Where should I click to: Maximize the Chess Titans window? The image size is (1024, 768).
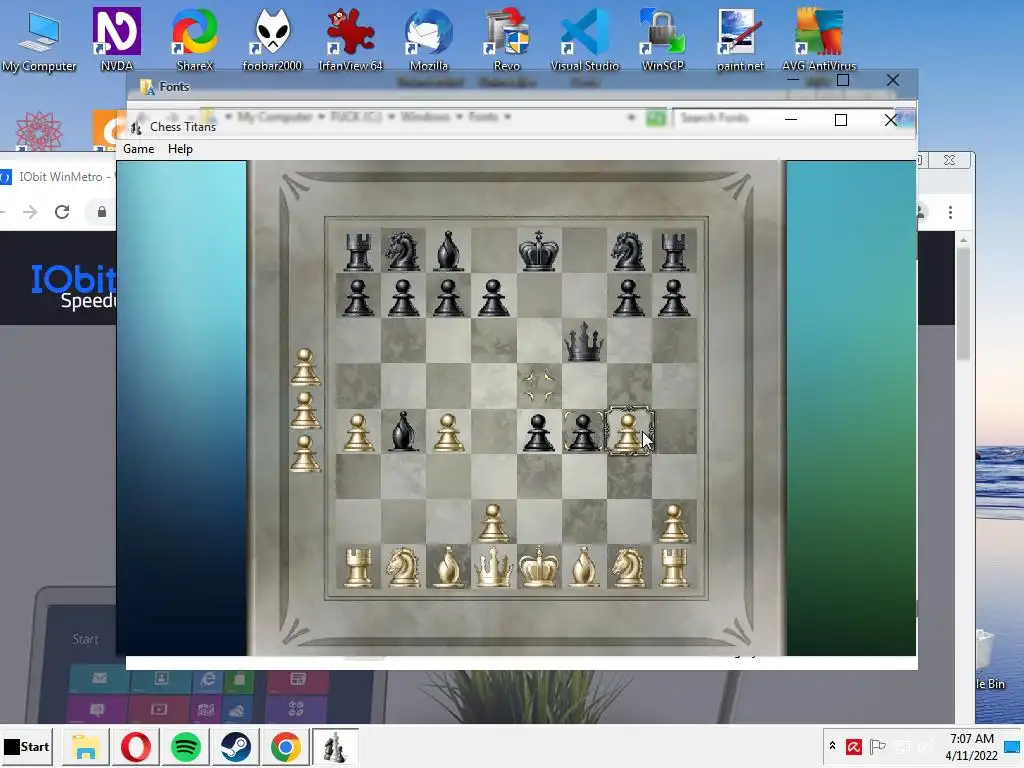pos(841,120)
